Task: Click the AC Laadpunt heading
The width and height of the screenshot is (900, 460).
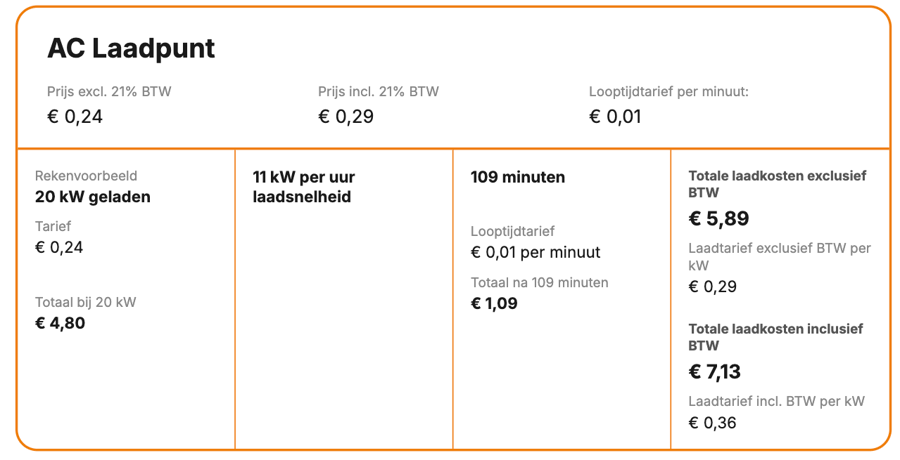Action: 131,49
